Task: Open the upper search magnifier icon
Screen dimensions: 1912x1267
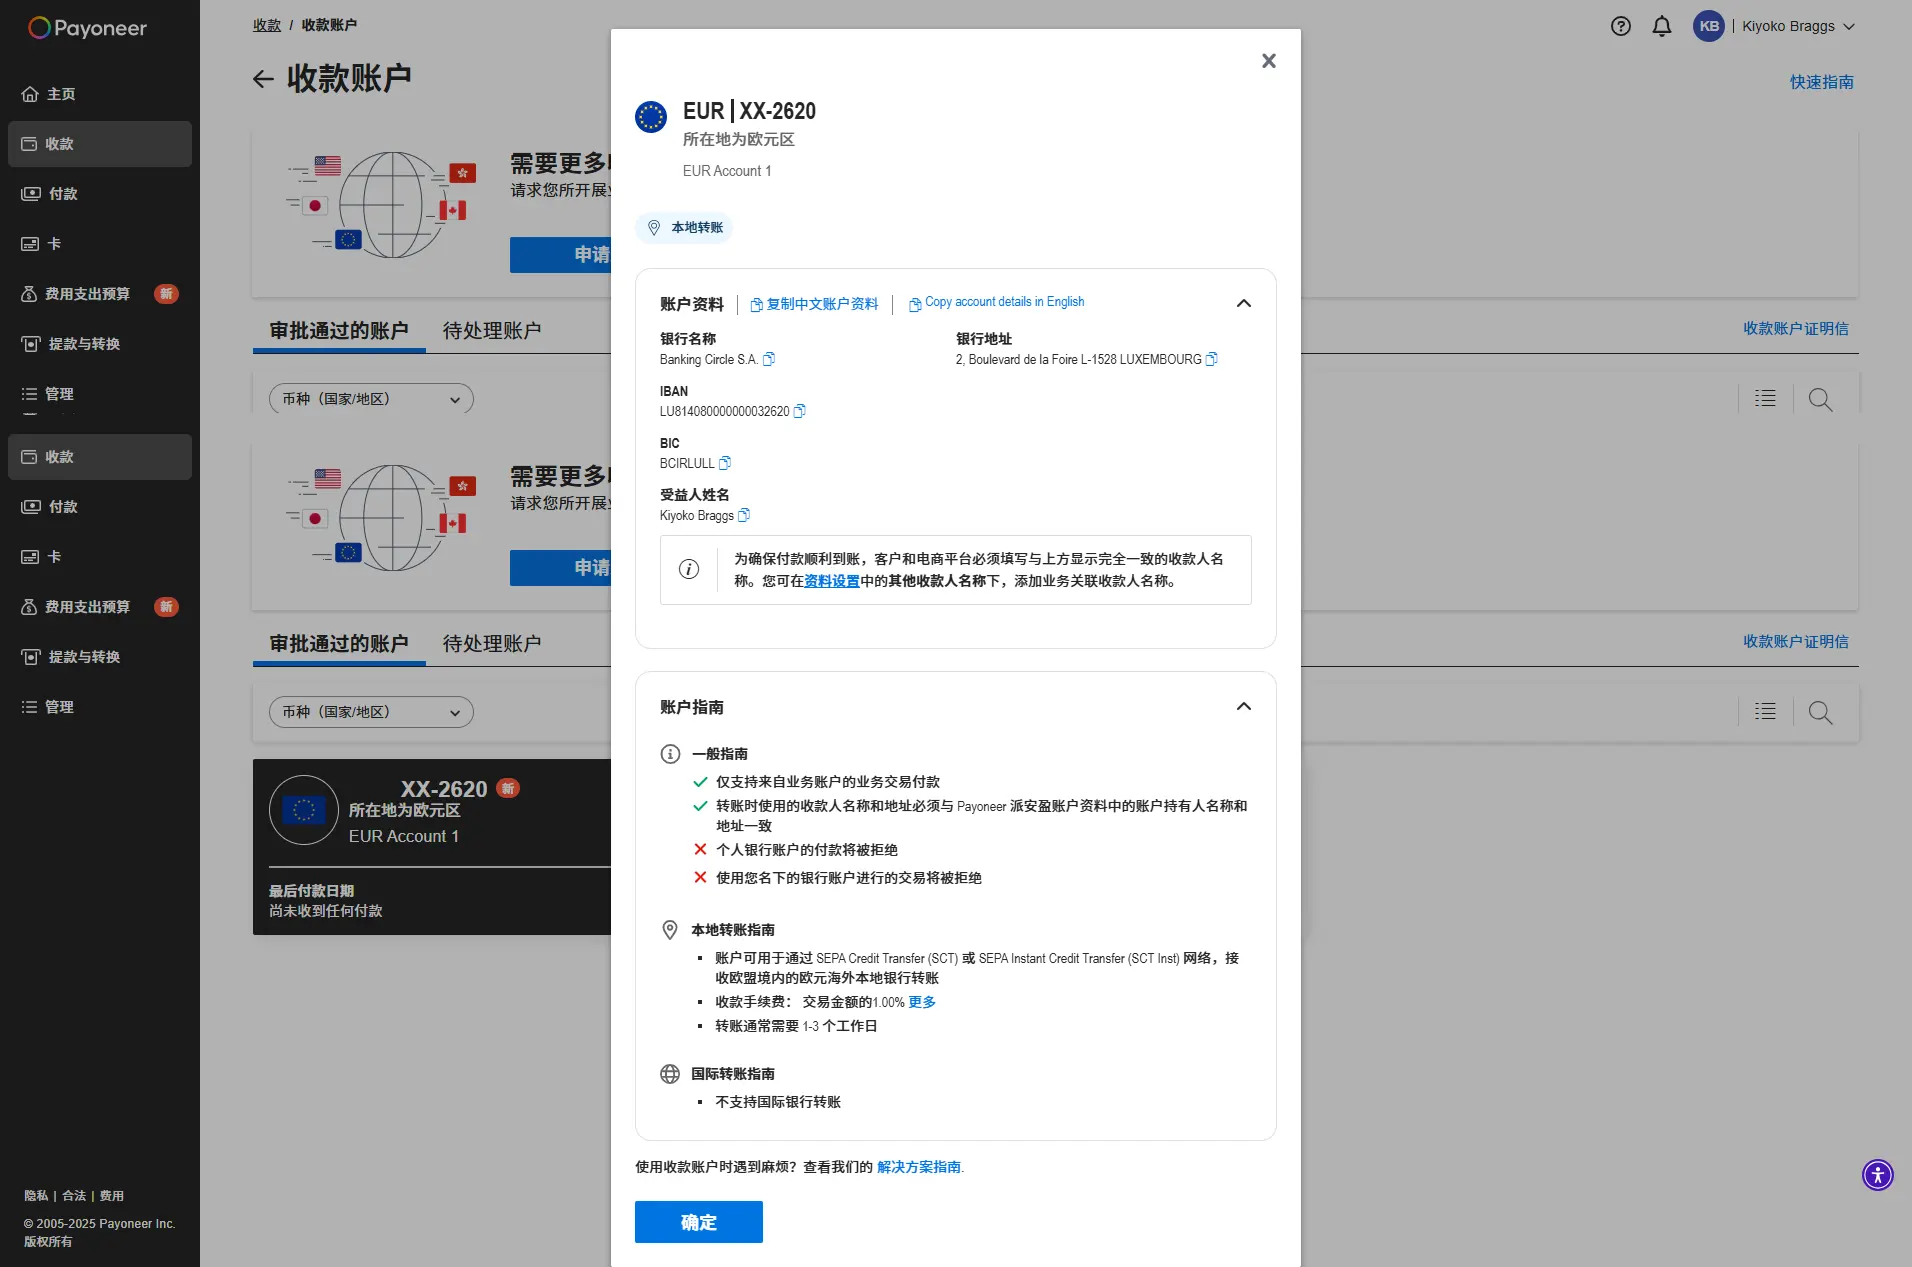Action: click(x=1821, y=399)
